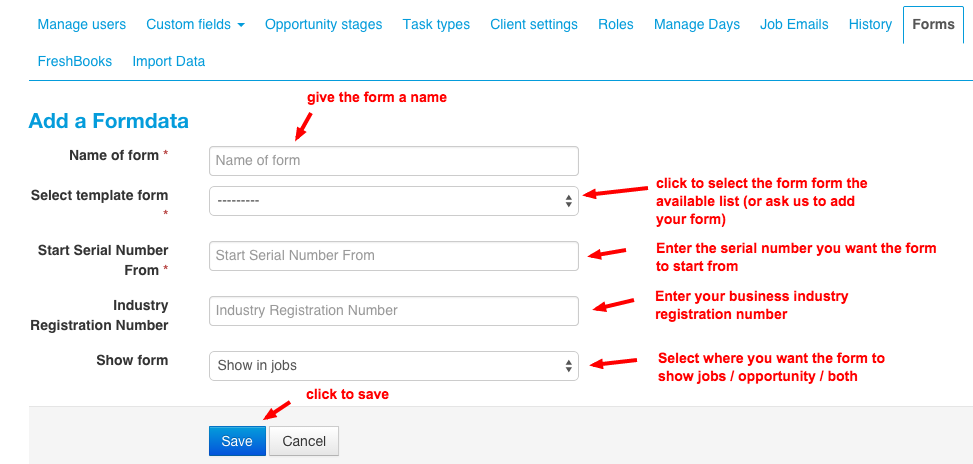Open the Select template form dropdown
Screen dimensions: 973x464
(394, 201)
